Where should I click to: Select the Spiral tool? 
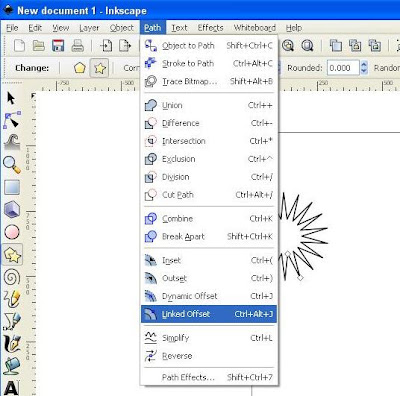coord(12,277)
